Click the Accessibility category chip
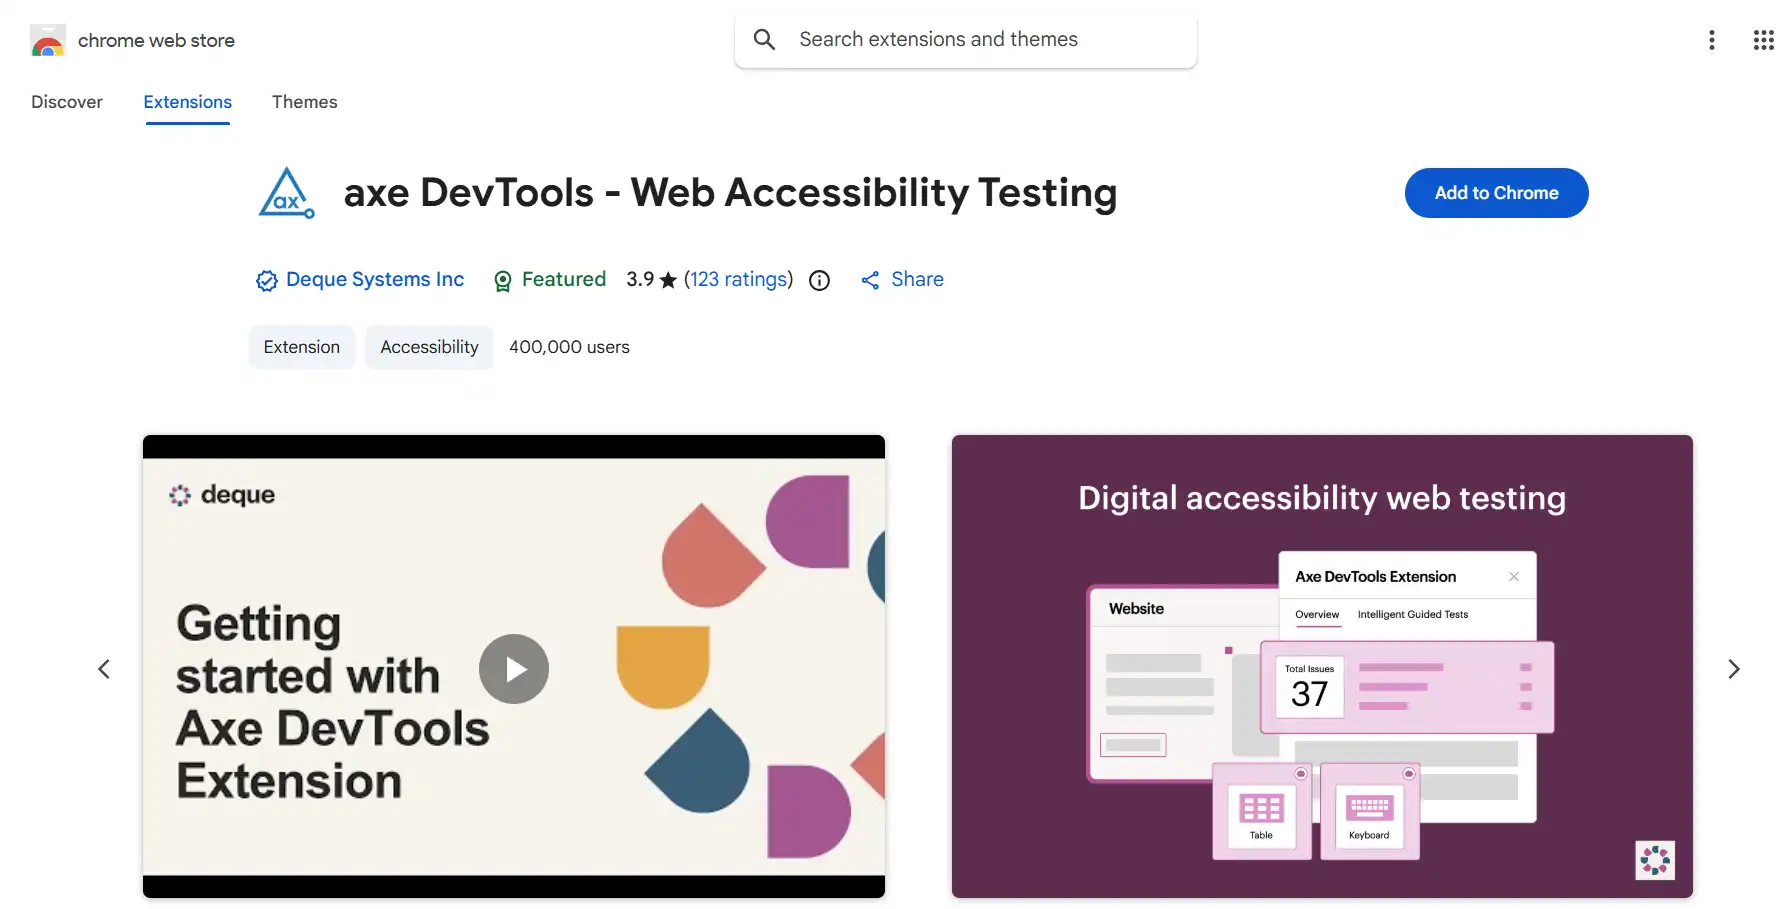Screen dimensions: 1779x909 [428, 347]
